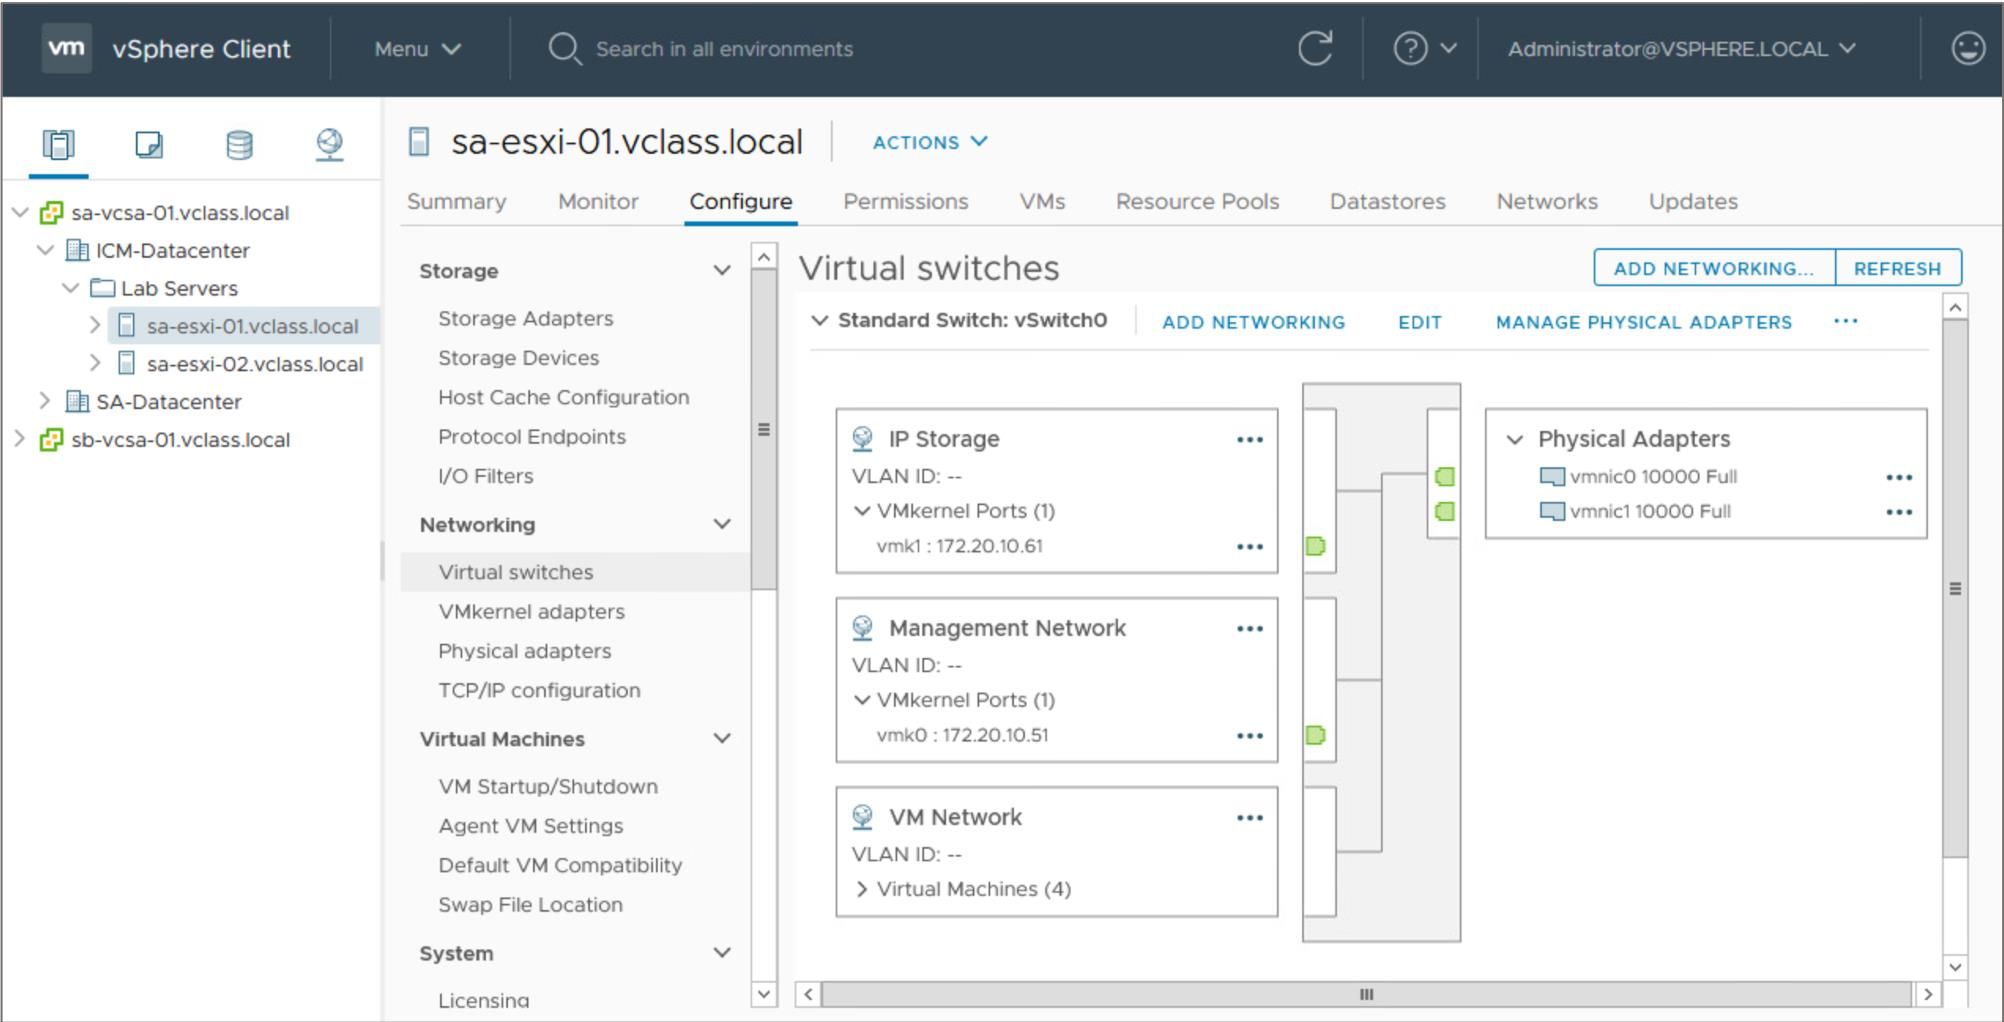Open VMkernel adapters settings page

click(531, 611)
